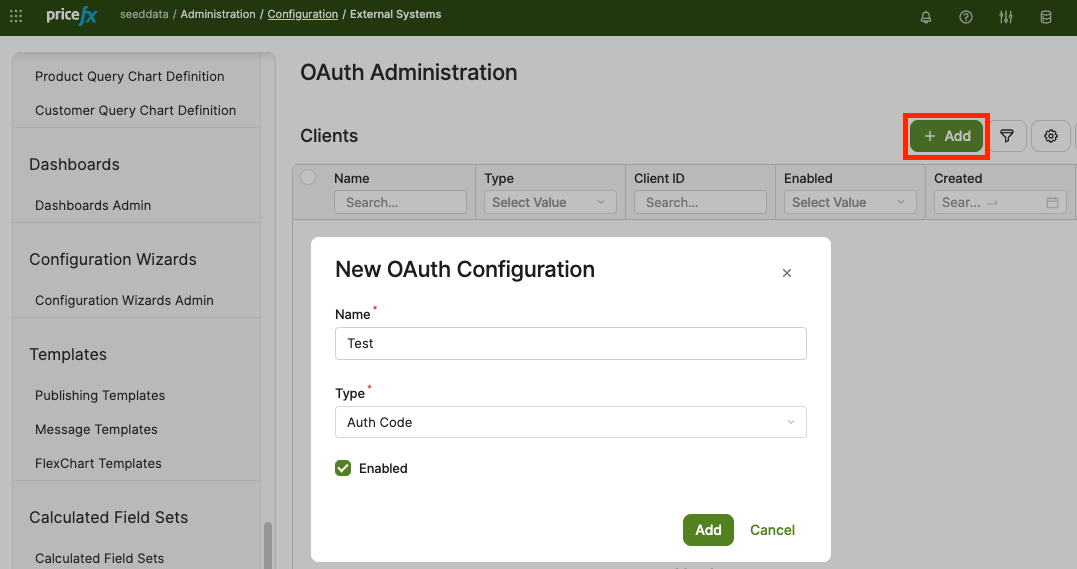Click the database icon in header

(1045, 17)
